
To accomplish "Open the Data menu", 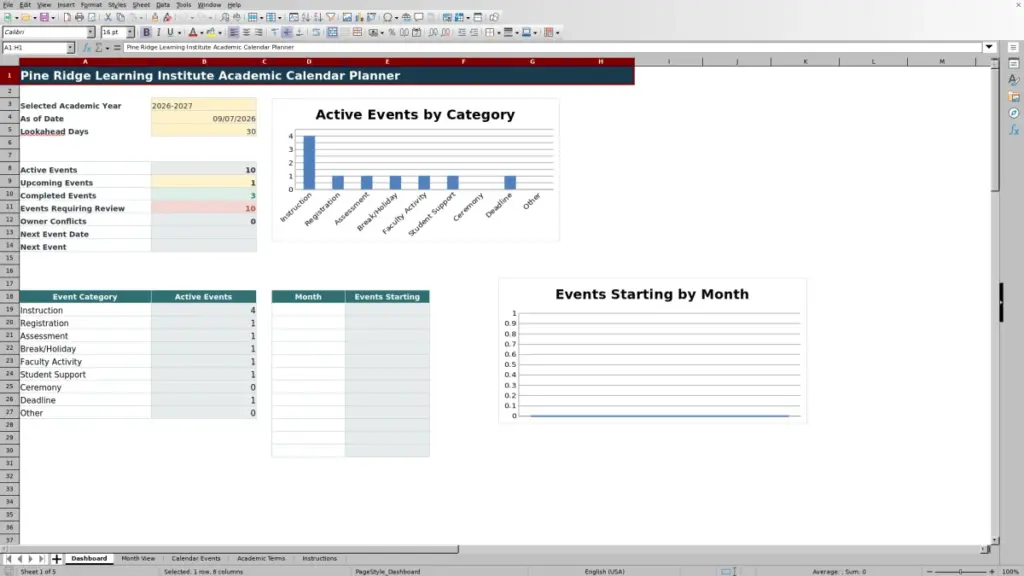I will 163,5.
